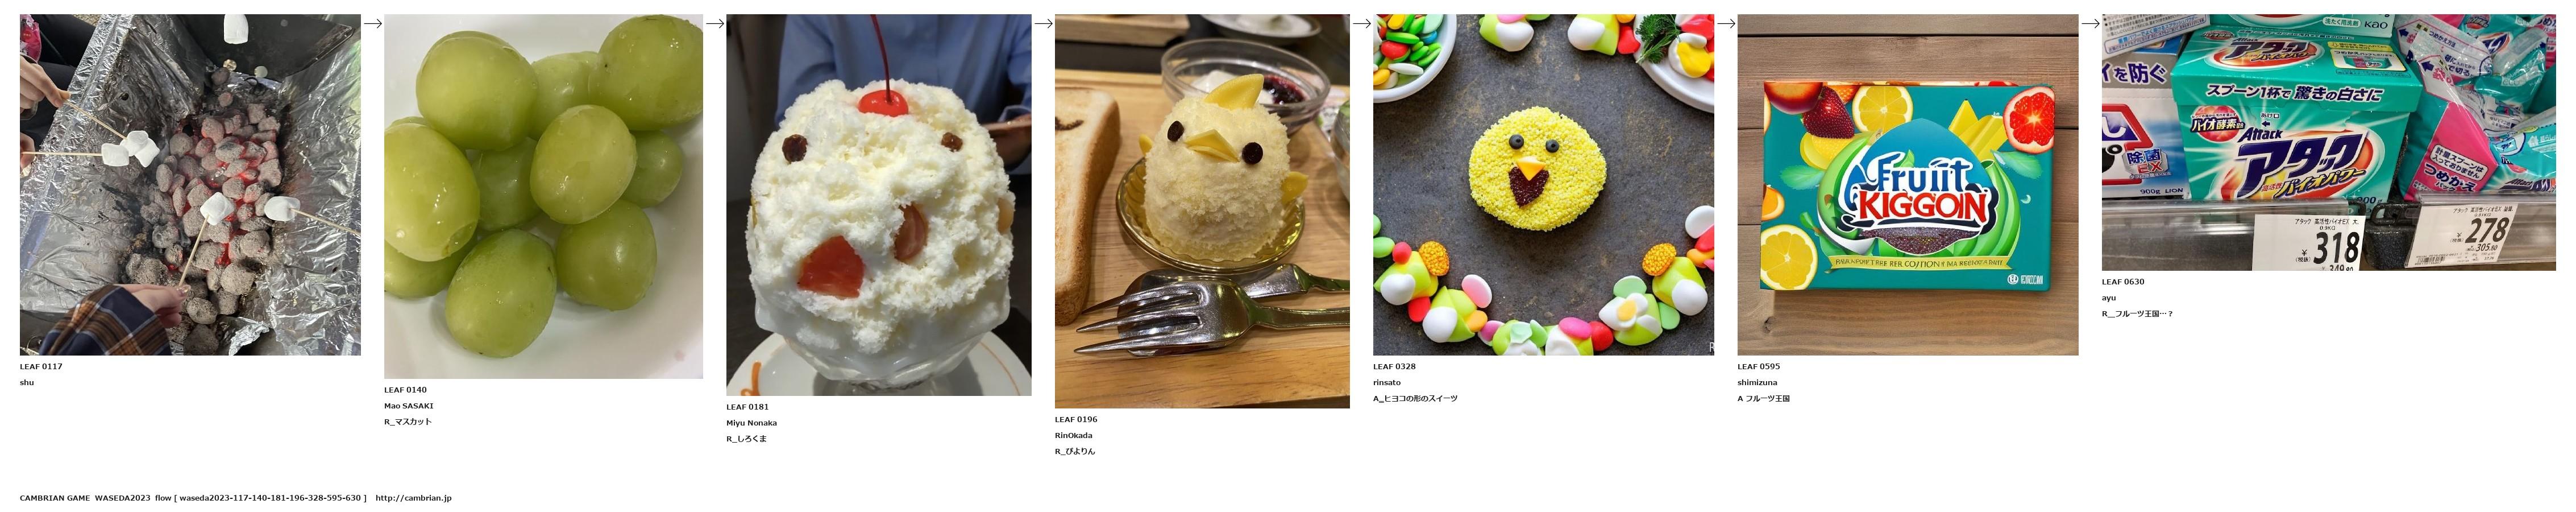Select the LEAF 0181 label
This screenshot has width=2576, height=512.
point(747,407)
